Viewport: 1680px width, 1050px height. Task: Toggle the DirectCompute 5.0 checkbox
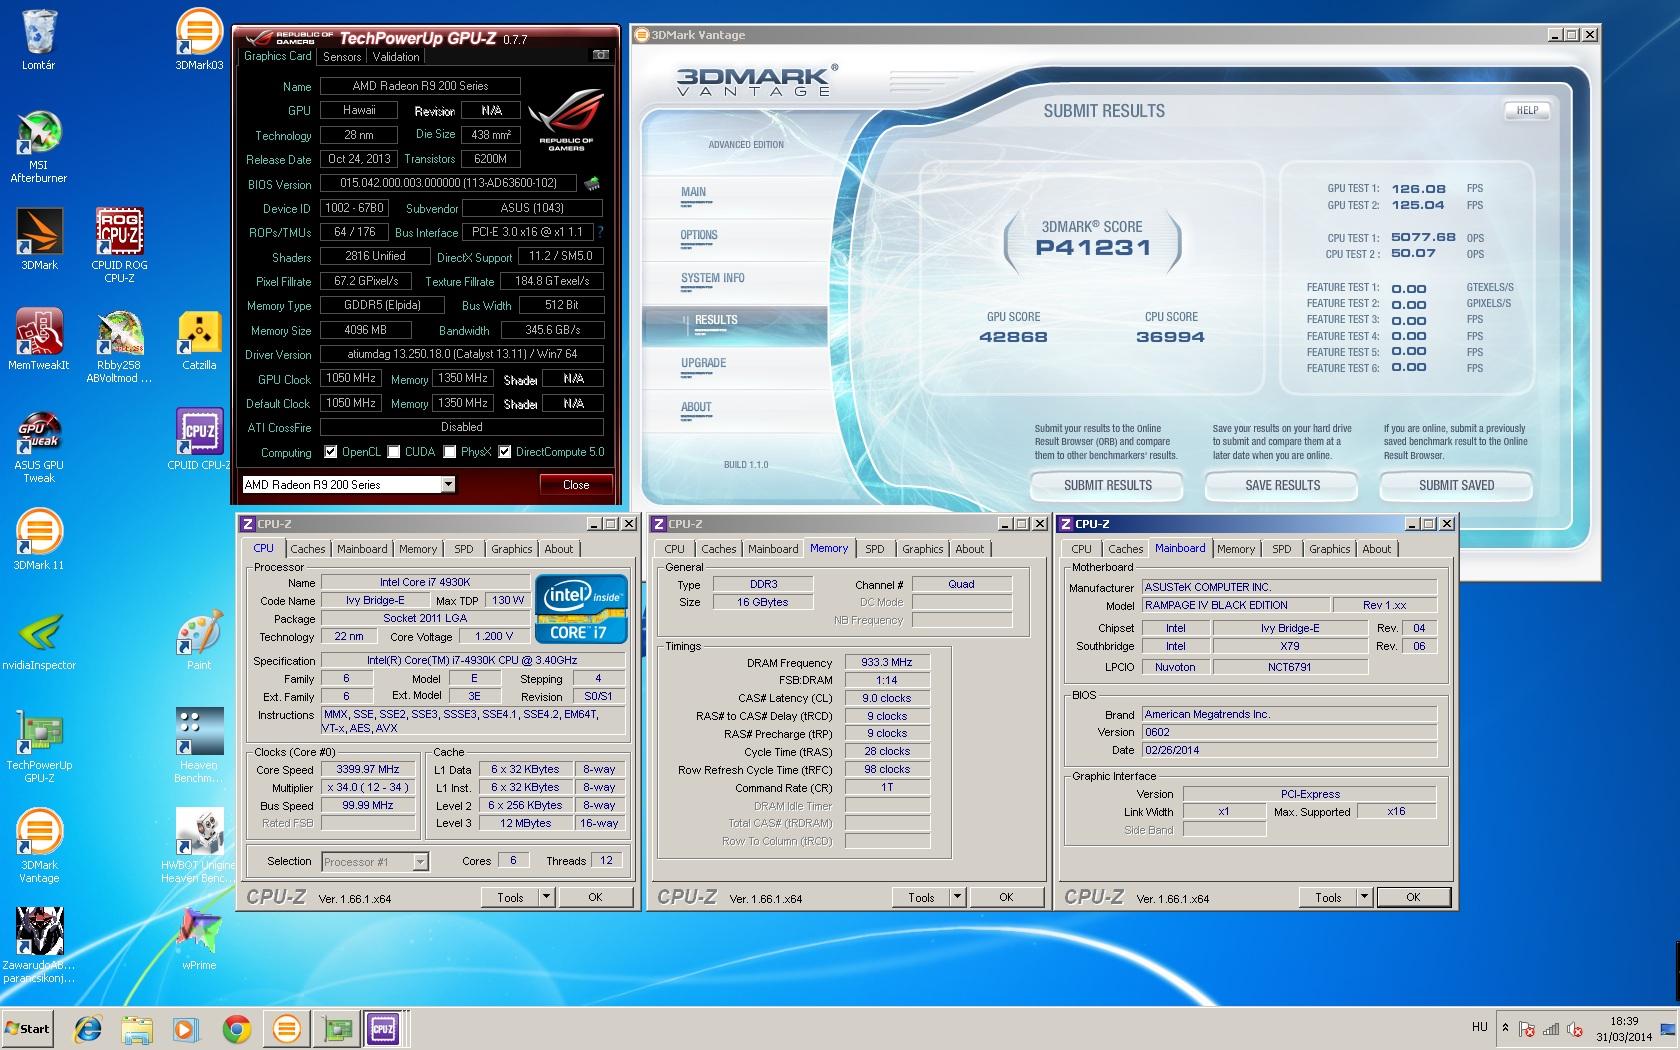click(x=505, y=452)
